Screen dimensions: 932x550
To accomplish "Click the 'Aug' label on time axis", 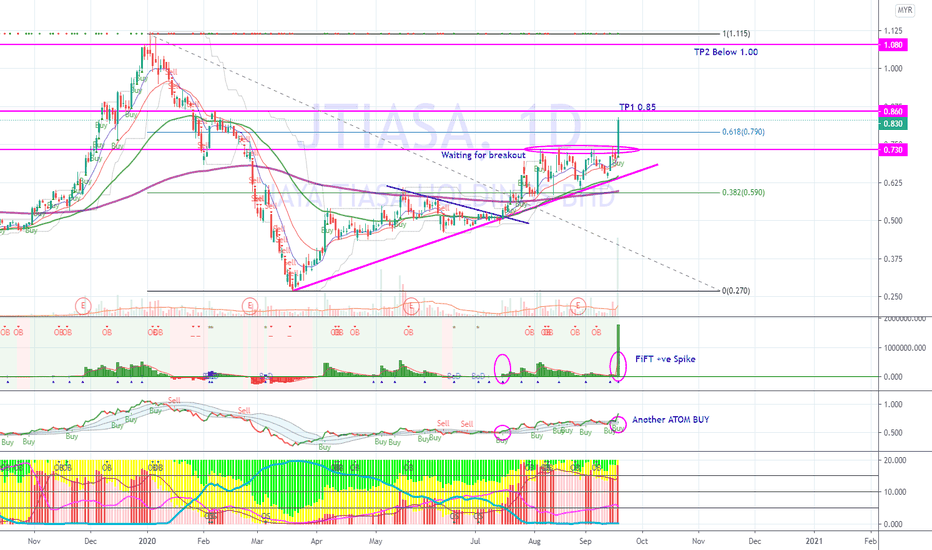I will pyautogui.click(x=534, y=541).
